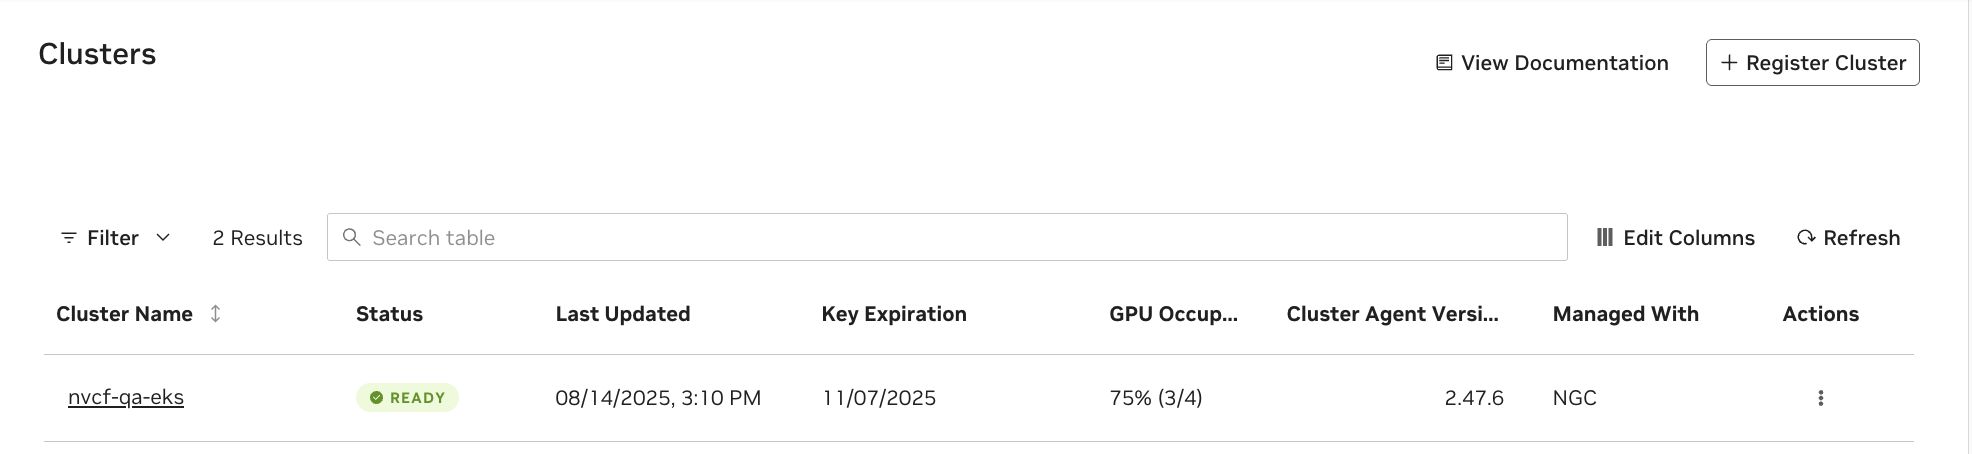Click the Refresh circular arrow icon

pos(1805,238)
